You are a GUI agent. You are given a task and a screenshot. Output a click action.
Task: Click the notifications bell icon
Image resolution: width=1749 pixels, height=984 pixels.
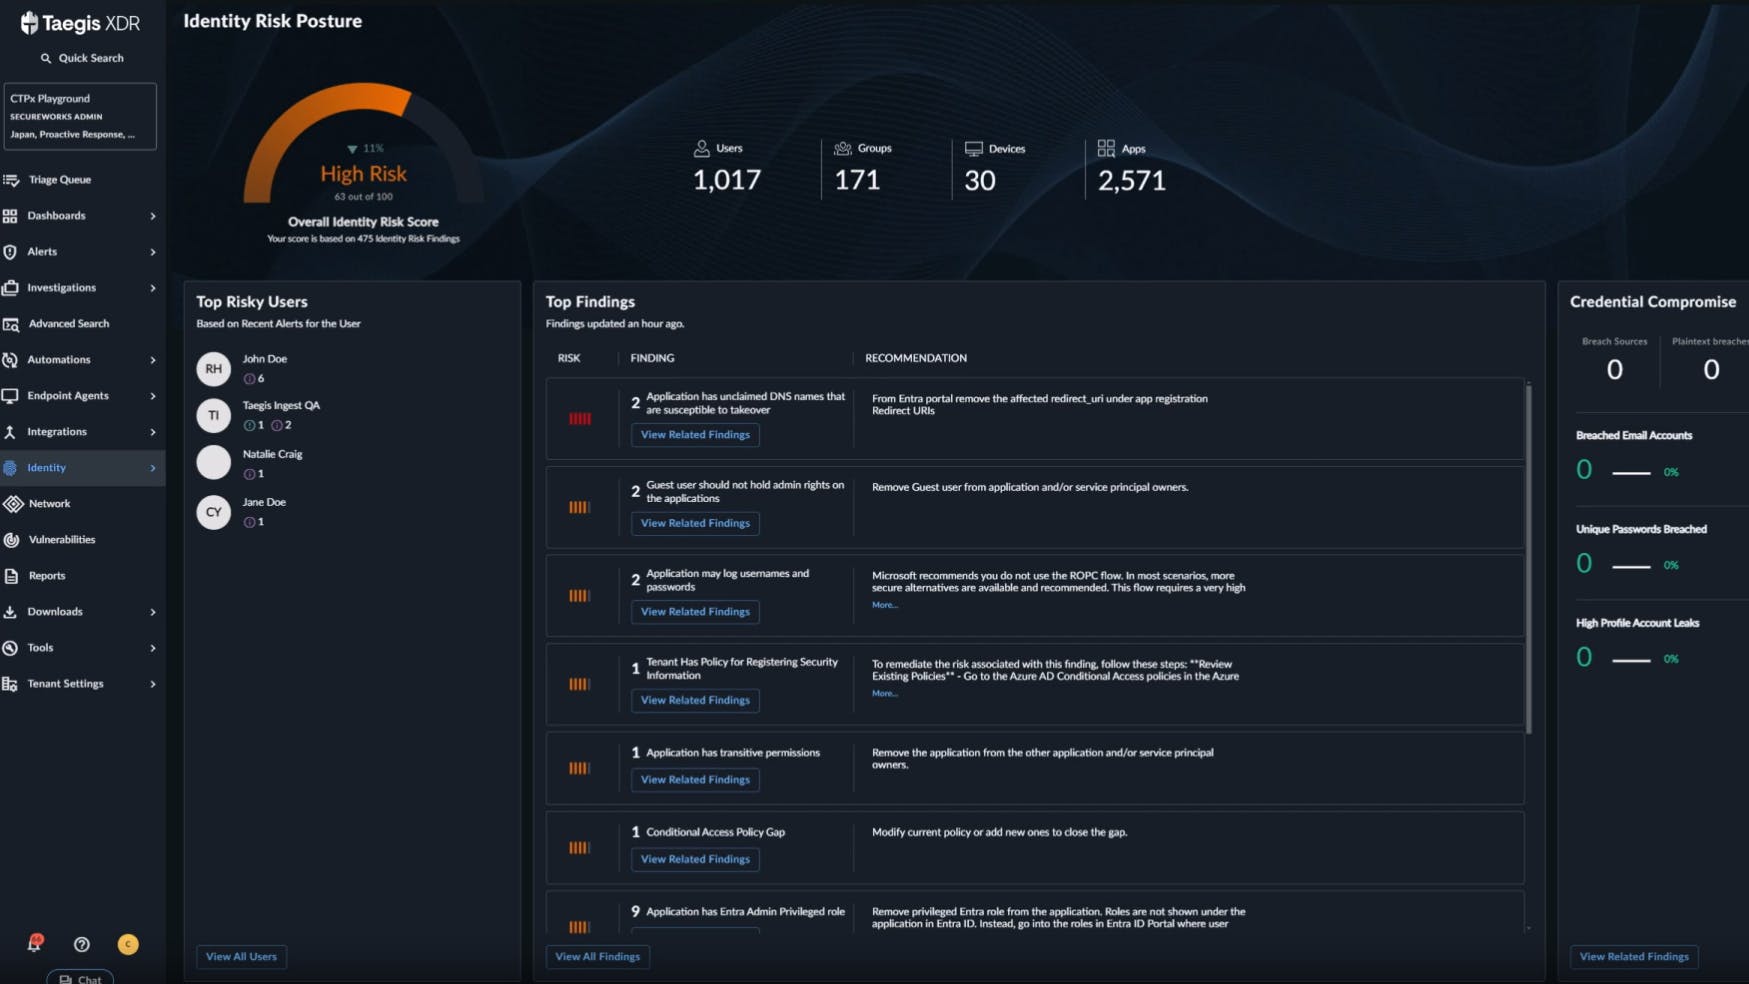(x=34, y=943)
